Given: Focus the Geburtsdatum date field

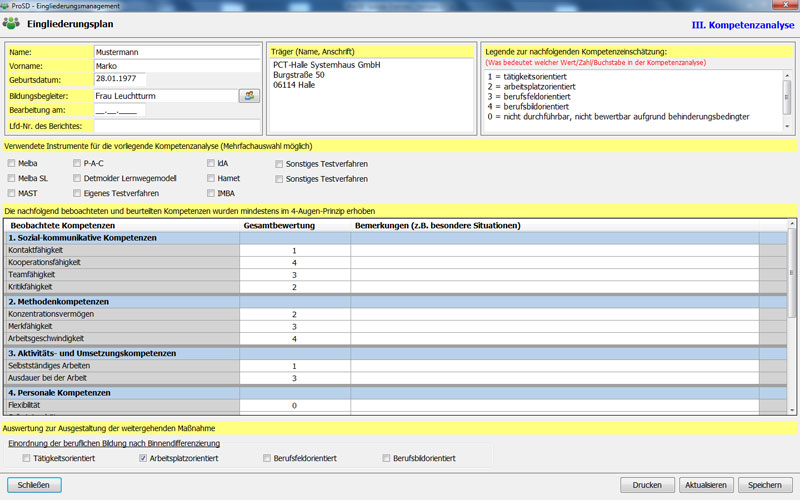Looking at the screenshot, I should 120,80.
